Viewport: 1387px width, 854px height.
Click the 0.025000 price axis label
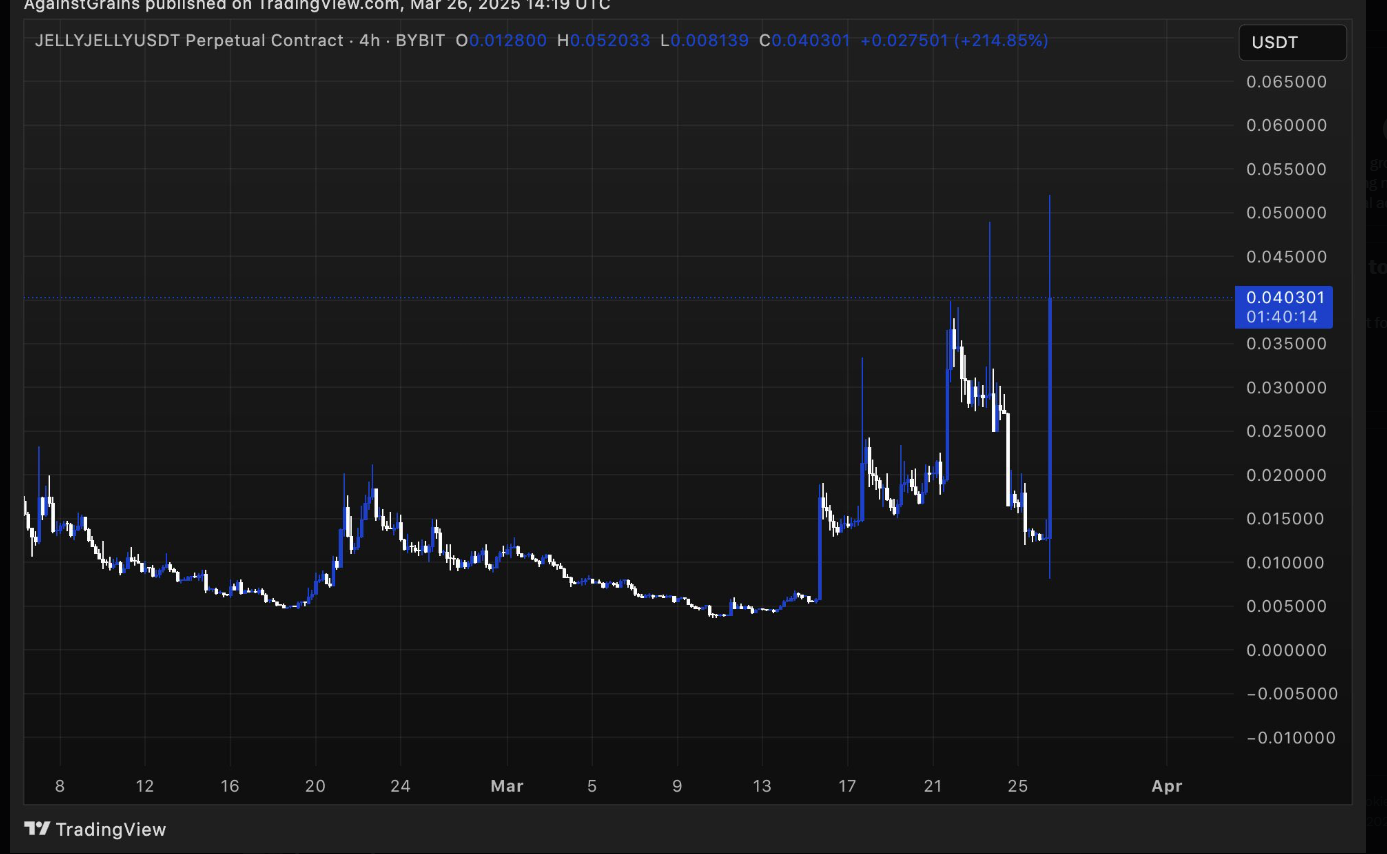pyautogui.click(x=1286, y=432)
